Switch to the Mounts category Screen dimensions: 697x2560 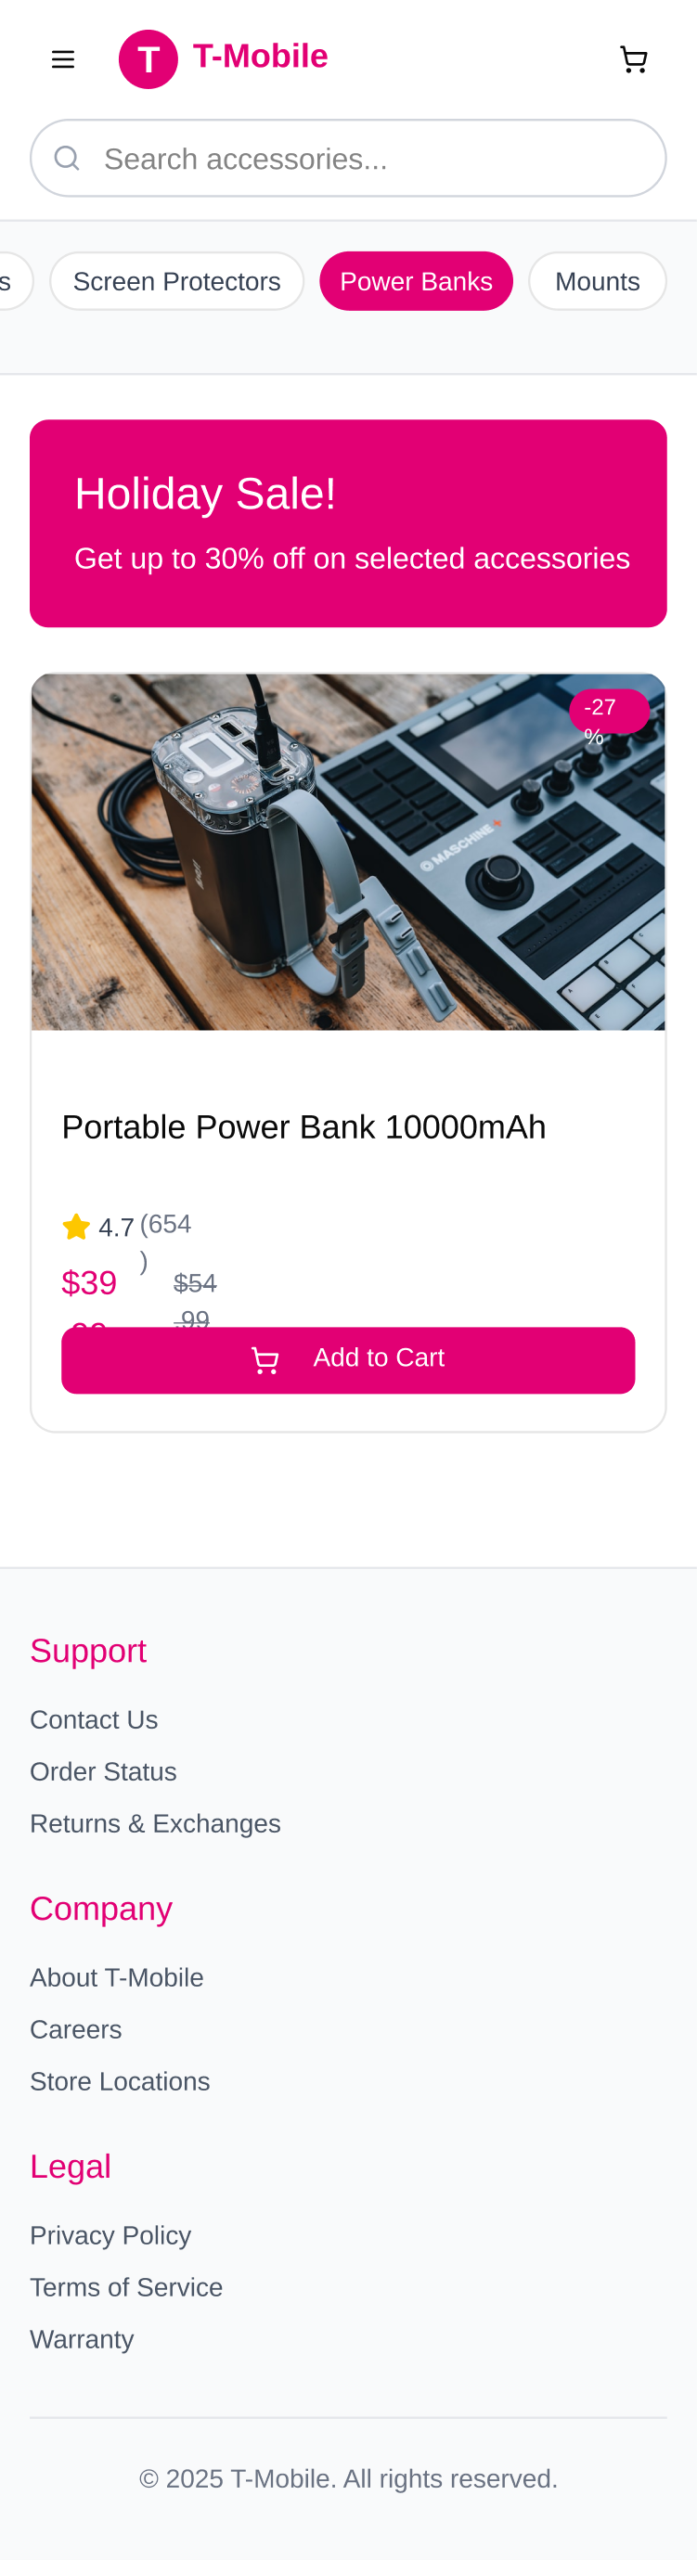click(x=597, y=282)
